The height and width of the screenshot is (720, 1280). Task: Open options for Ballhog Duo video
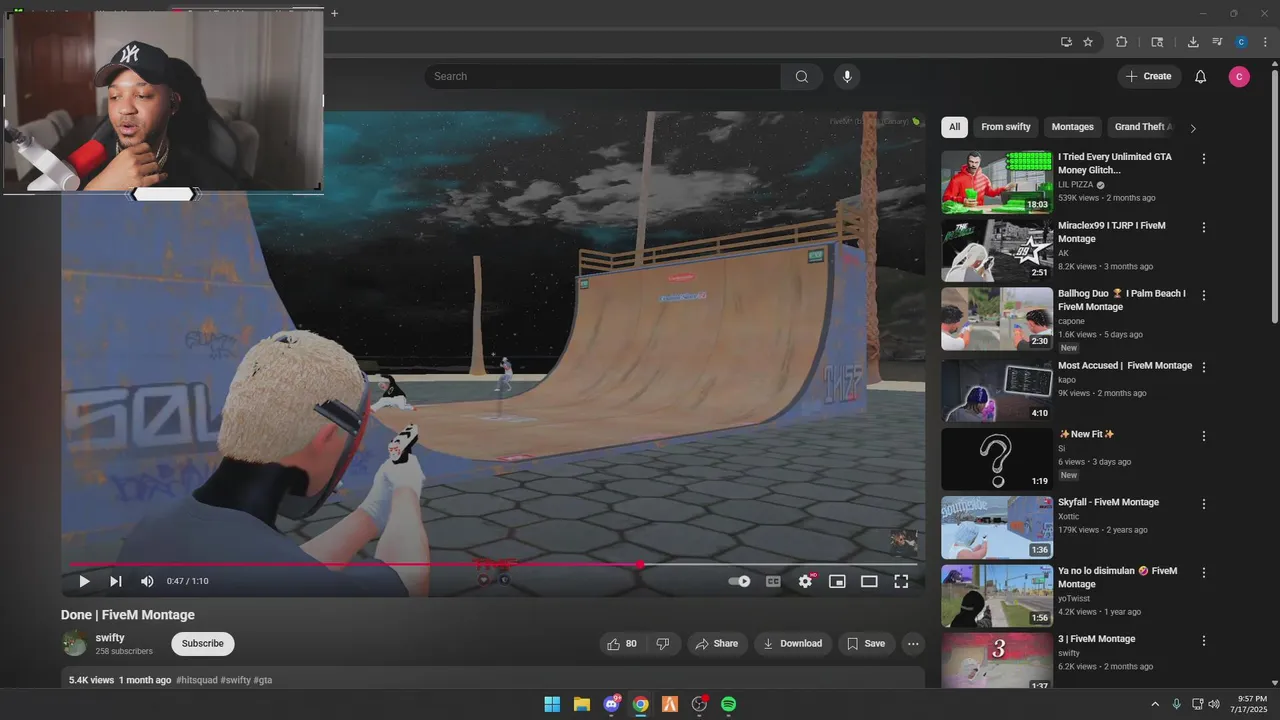pyautogui.click(x=1204, y=296)
